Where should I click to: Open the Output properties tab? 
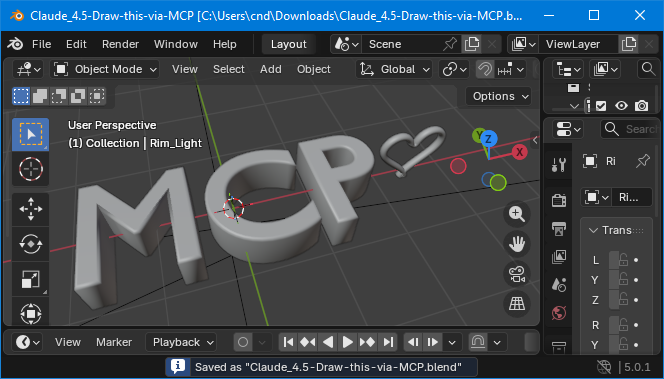pos(559,228)
